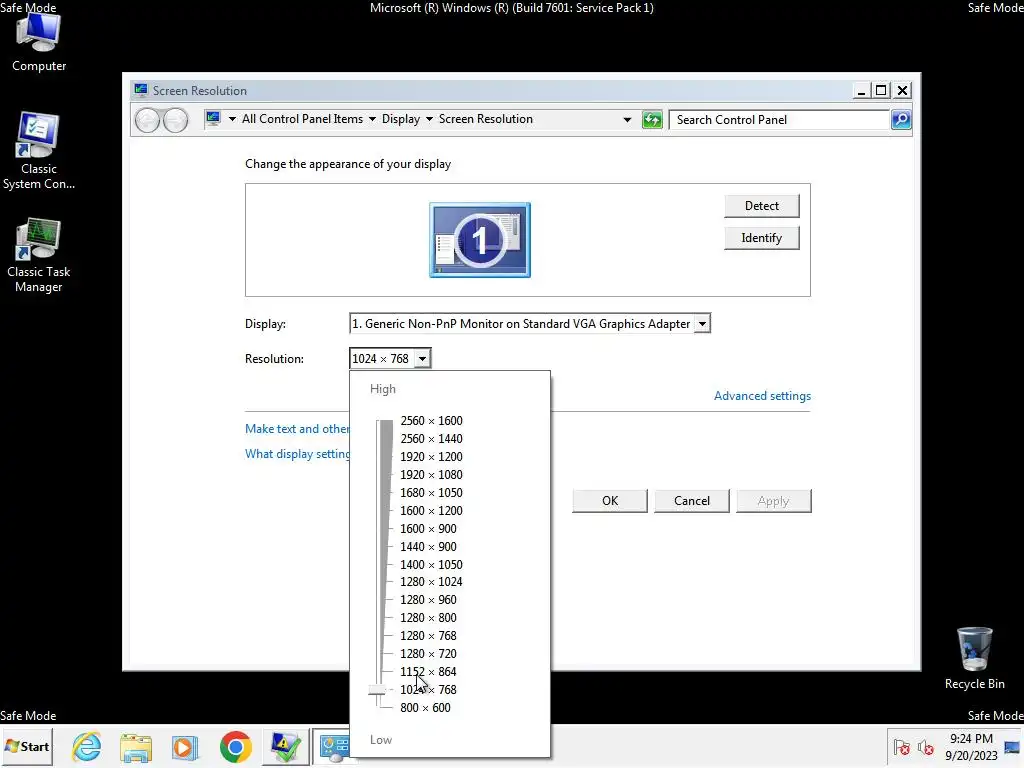1024x768 pixels.
Task: Minimize the Screen Resolution window
Action: tap(861, 90)
